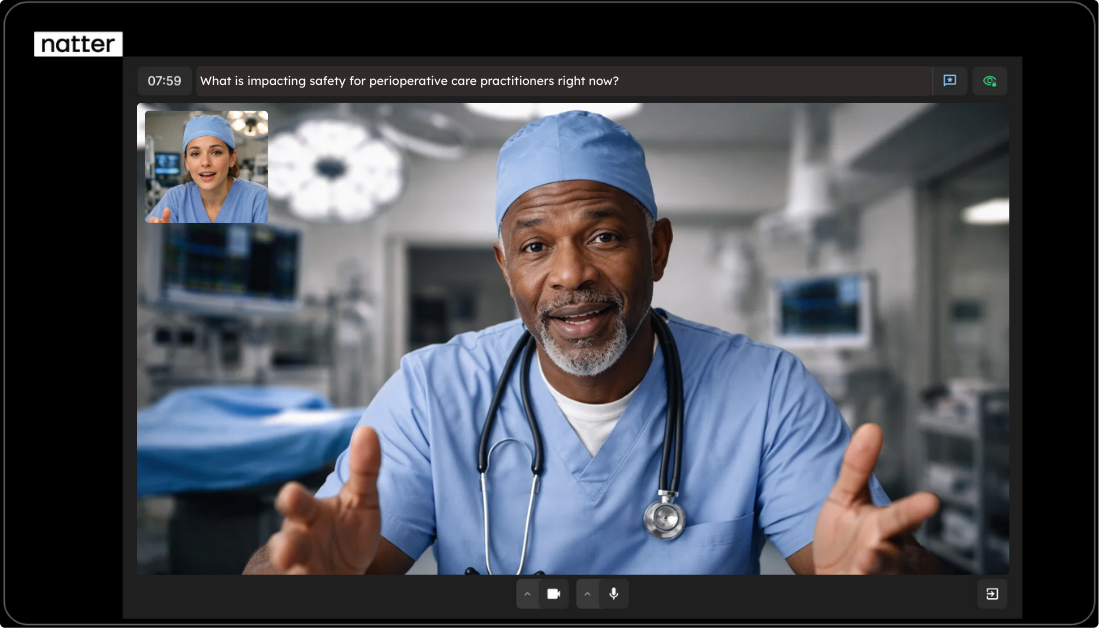The image size is (1099, 628).
Task: Exit the room via the bottom-right door button
Action: click(x=991, y=594)
